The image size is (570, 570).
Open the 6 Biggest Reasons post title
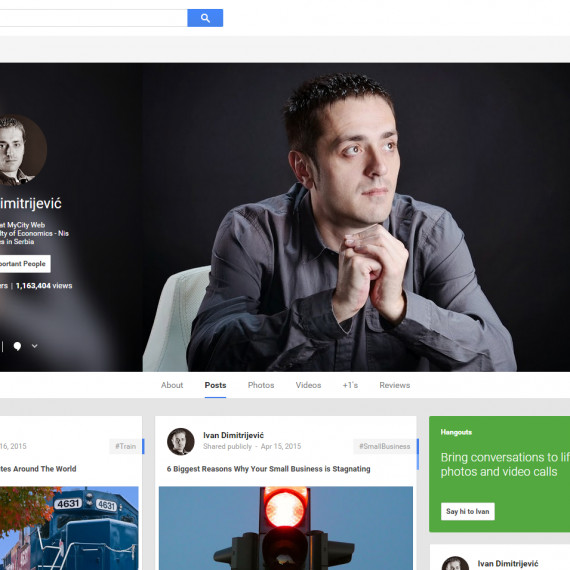[268, 469]
